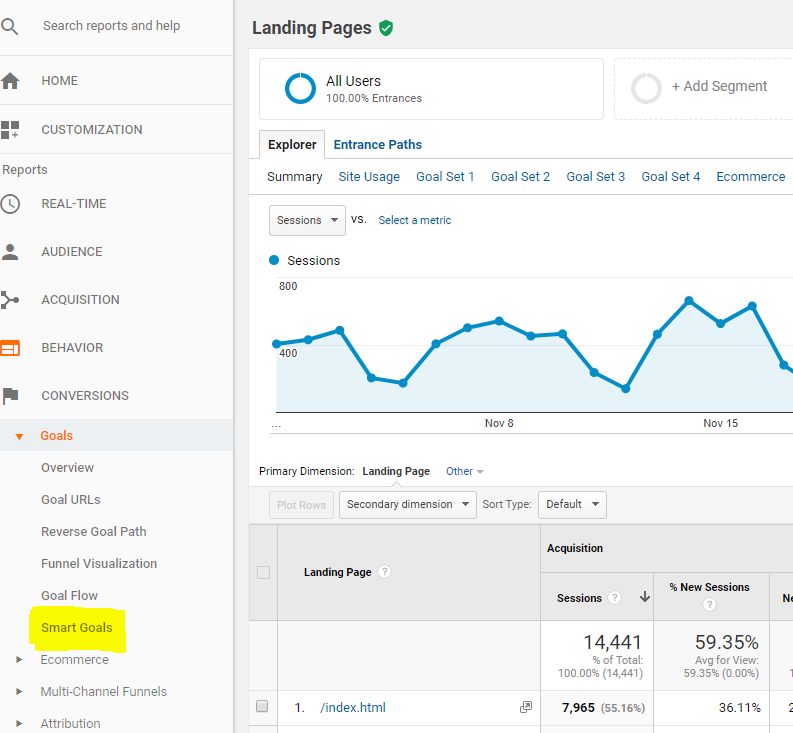Expand the Ecommerce section arrow
Image resolution: width=793 pixels, height=733 pixels.
coord(19,660)
